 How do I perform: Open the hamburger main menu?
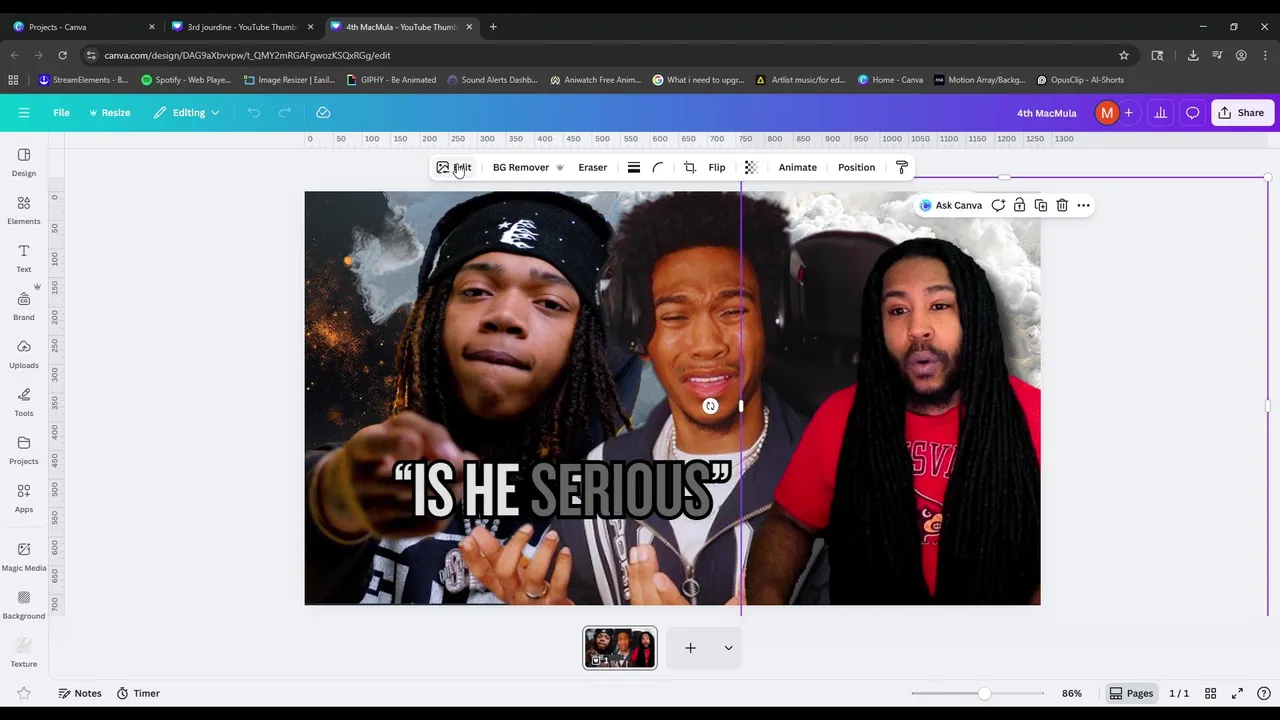[x=24, y=113]
